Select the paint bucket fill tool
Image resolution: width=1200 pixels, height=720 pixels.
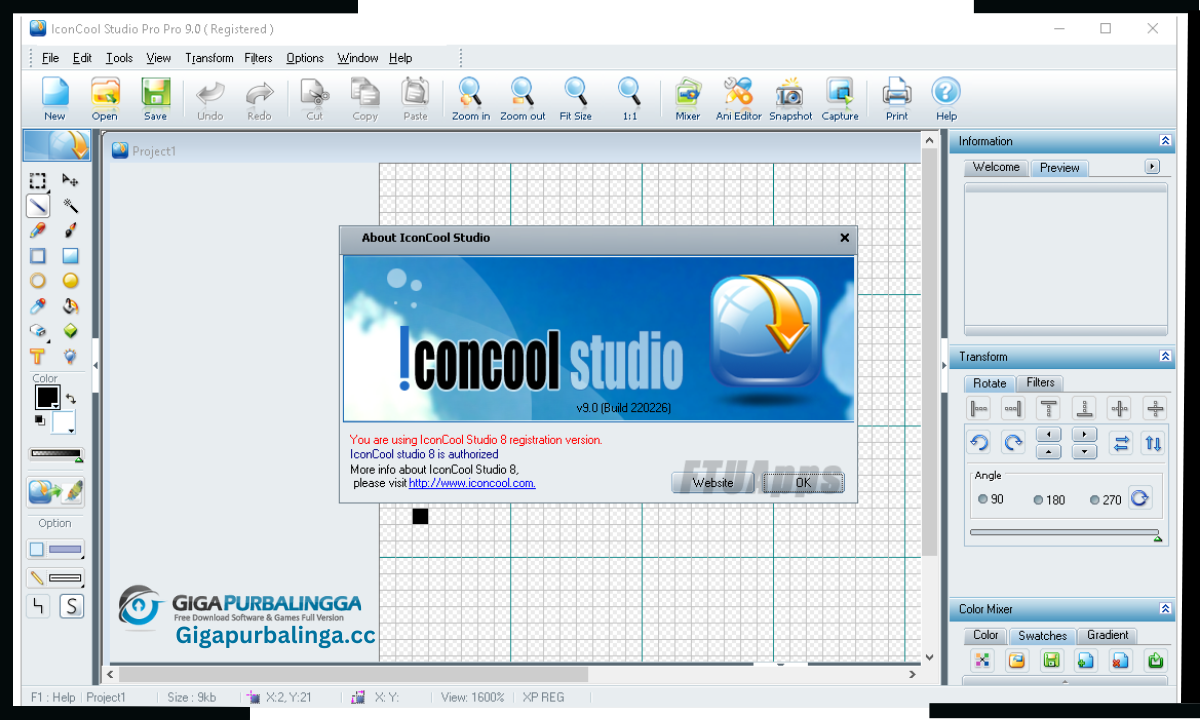coord(70,306)
